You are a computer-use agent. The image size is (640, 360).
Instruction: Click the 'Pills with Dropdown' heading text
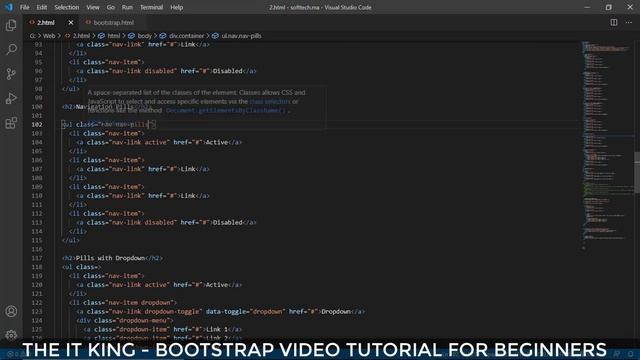tap(110, 258)
